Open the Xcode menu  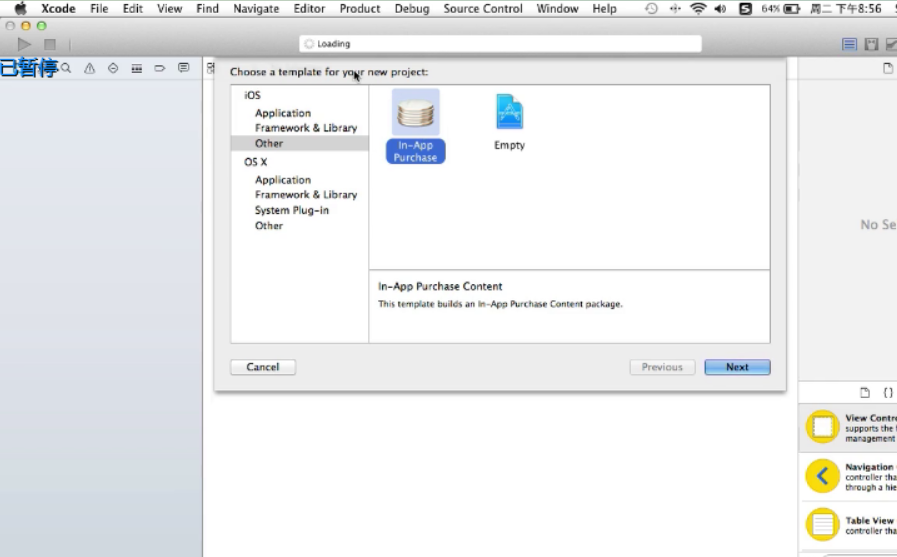[58, 9]
